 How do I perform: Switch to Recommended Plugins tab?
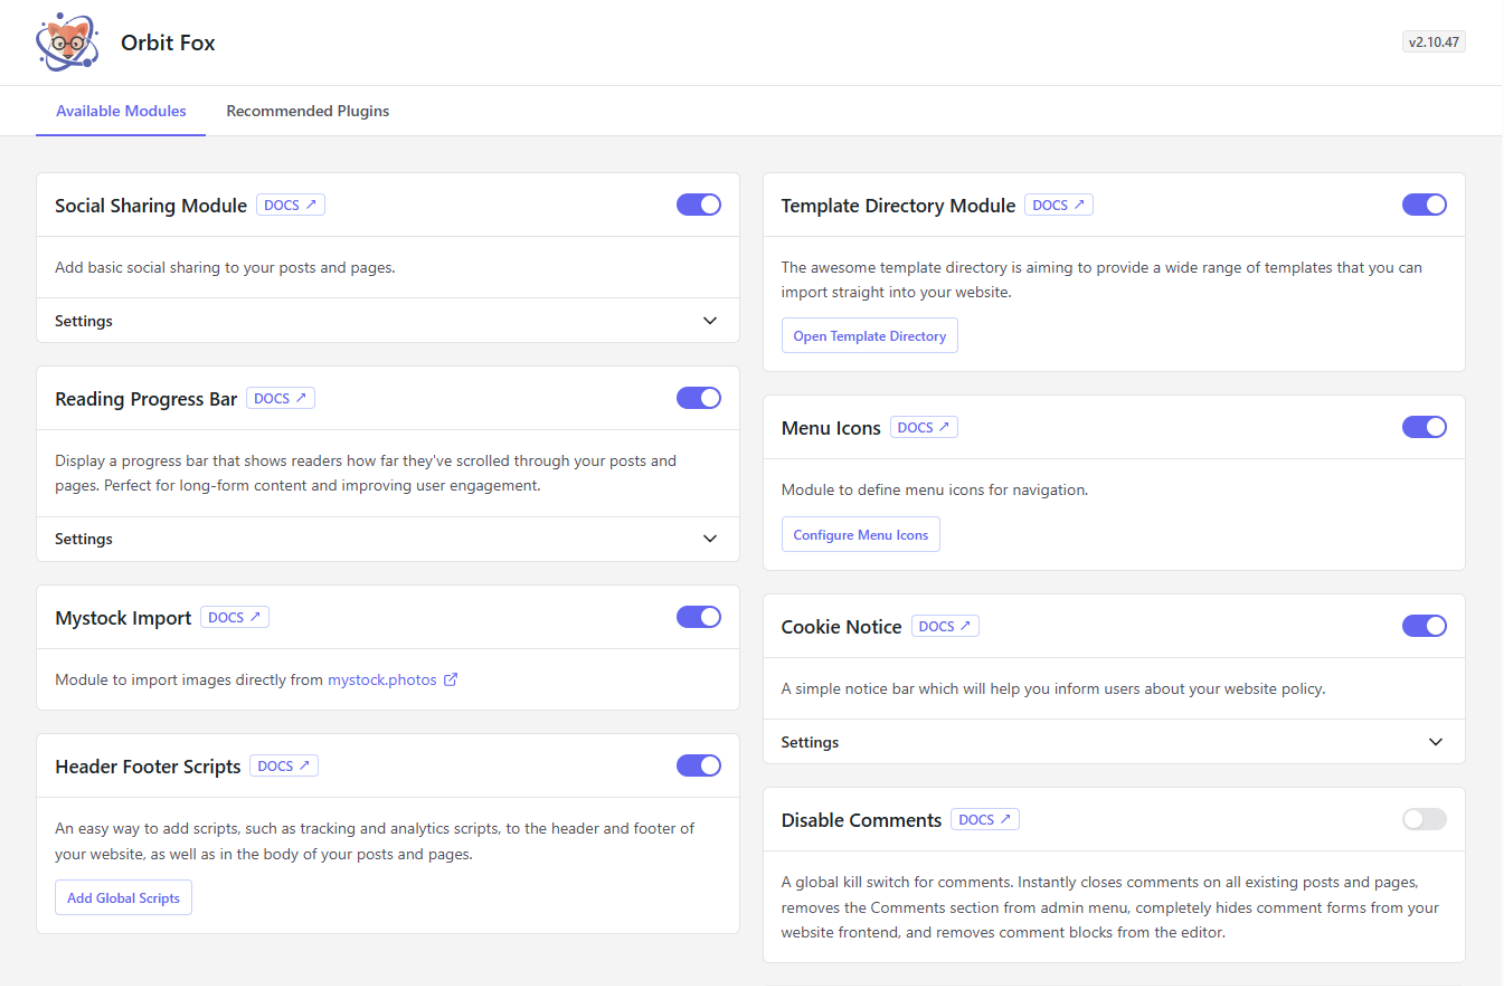coord(308,111)
